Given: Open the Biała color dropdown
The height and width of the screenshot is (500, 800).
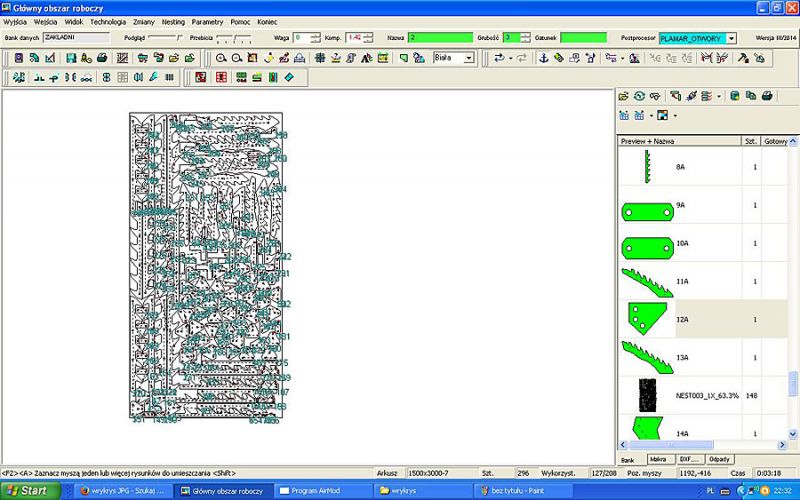Looking at the screenshot, I should [468, 58].
